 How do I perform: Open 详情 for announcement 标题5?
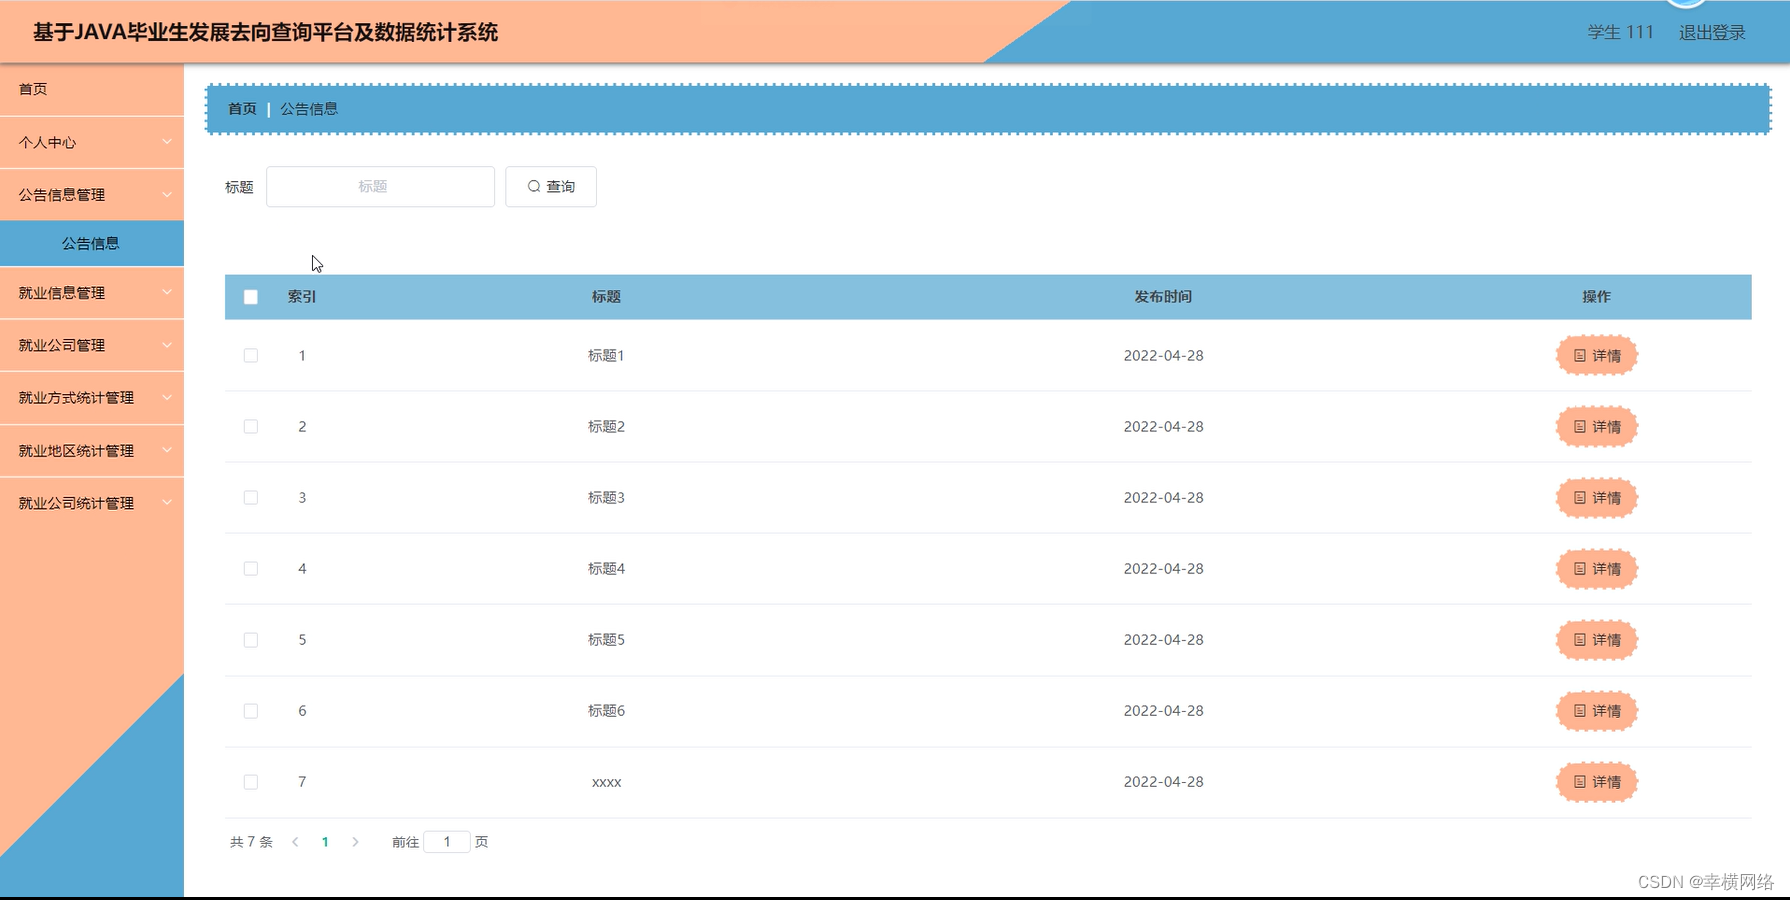[1595, 640]
